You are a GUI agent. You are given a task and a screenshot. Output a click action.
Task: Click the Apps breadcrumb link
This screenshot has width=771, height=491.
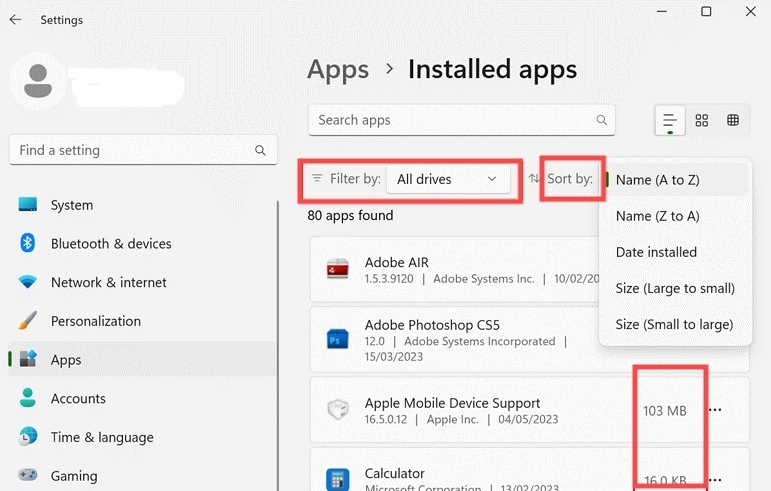338,69
